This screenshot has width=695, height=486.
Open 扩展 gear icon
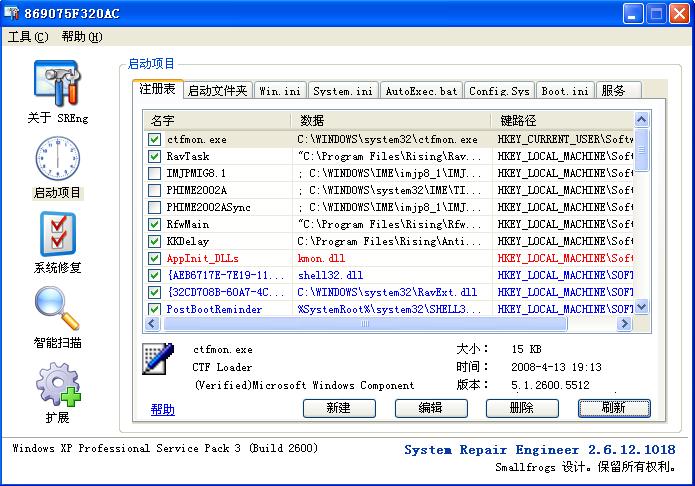(x=59, y=384)
